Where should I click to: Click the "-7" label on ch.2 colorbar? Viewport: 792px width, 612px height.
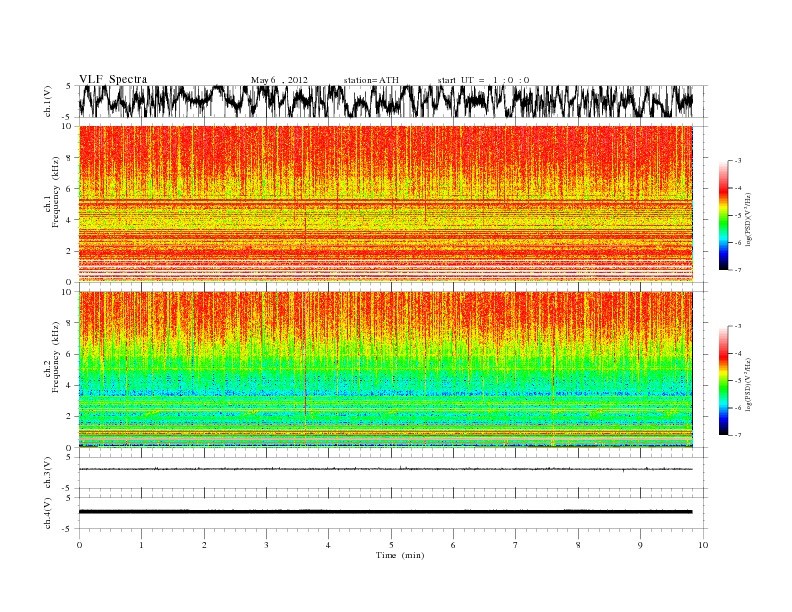(x=738, y=435)
